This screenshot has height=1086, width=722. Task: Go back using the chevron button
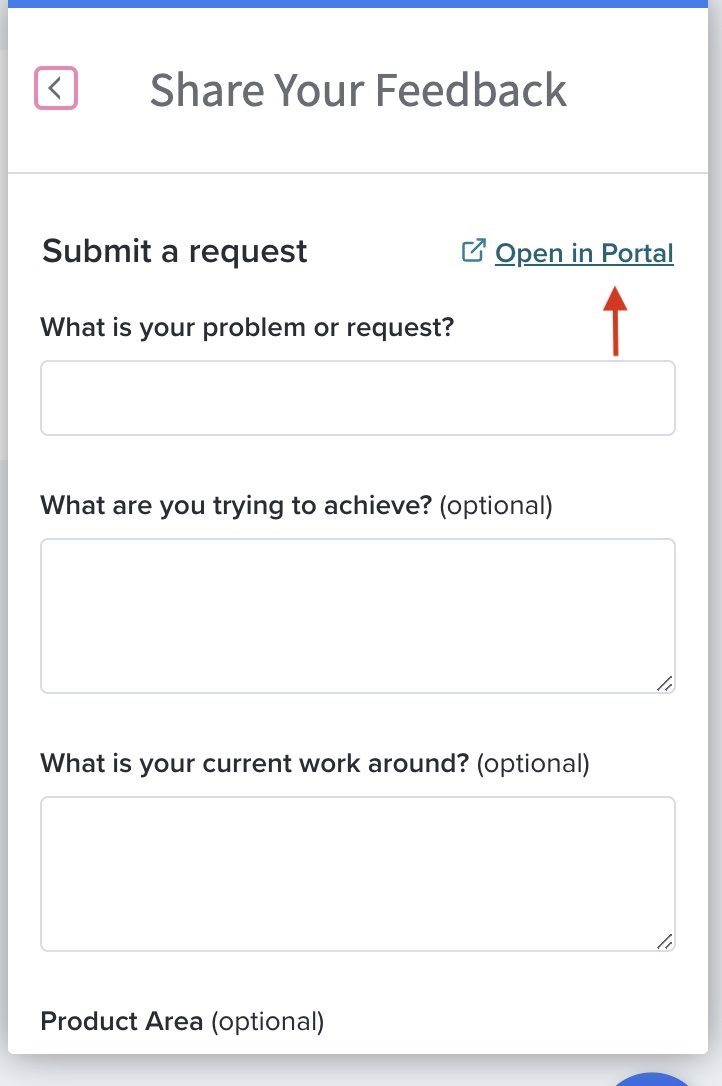(56, 88)
